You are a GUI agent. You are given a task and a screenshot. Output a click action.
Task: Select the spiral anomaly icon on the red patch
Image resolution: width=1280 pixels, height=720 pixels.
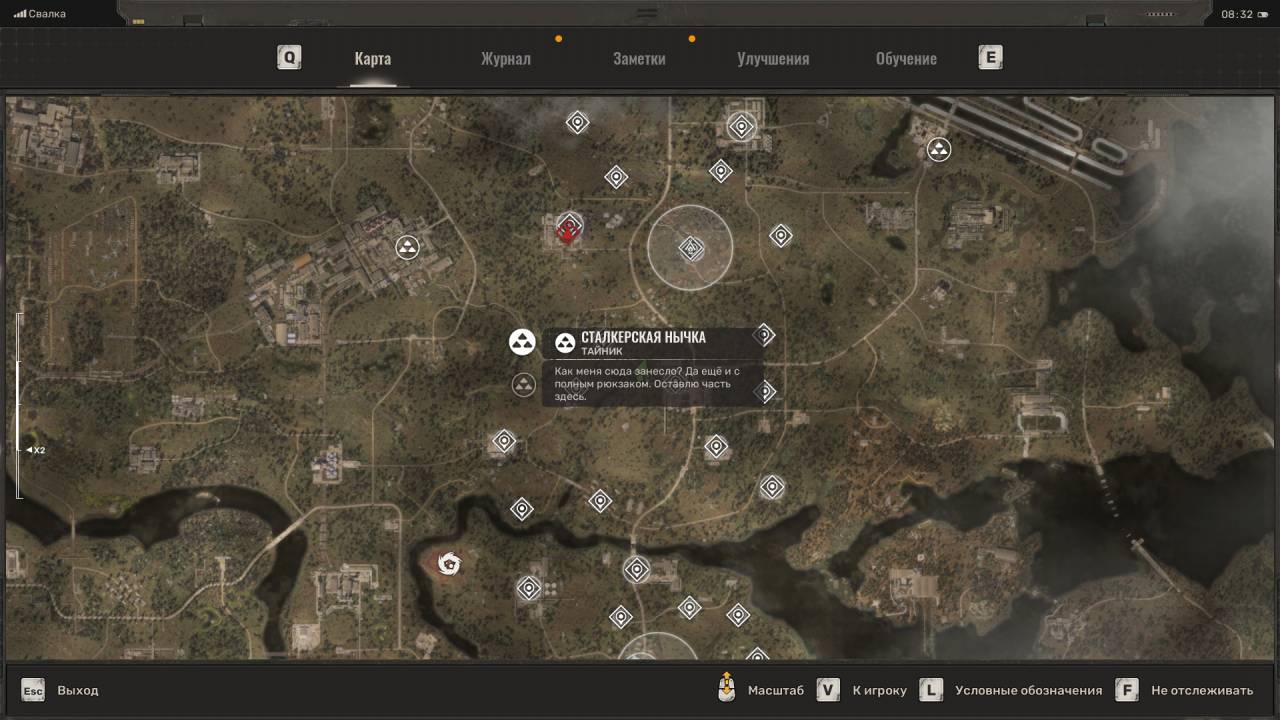[449, 564]
